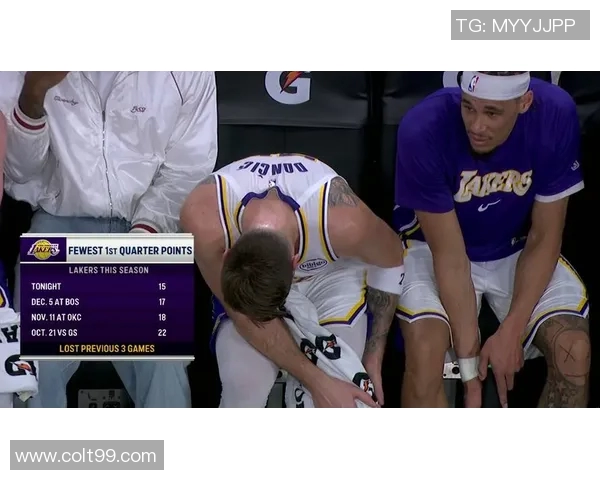Click the Gatorade G logo behind bench
600x480 pixels.
coord(288,87)
